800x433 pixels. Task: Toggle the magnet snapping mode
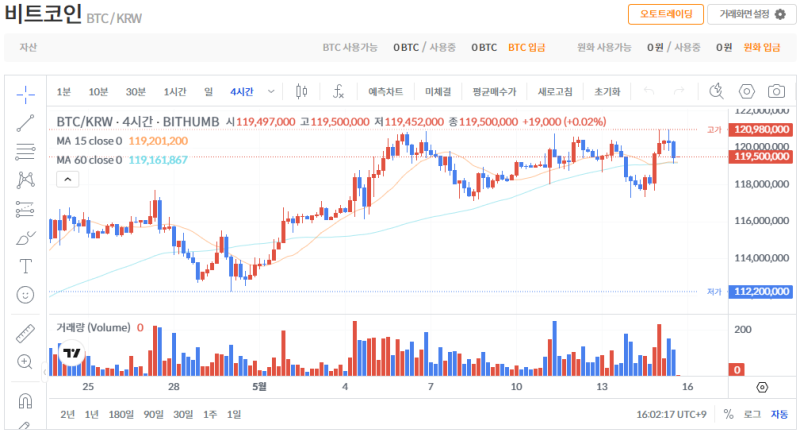(26, 401)
